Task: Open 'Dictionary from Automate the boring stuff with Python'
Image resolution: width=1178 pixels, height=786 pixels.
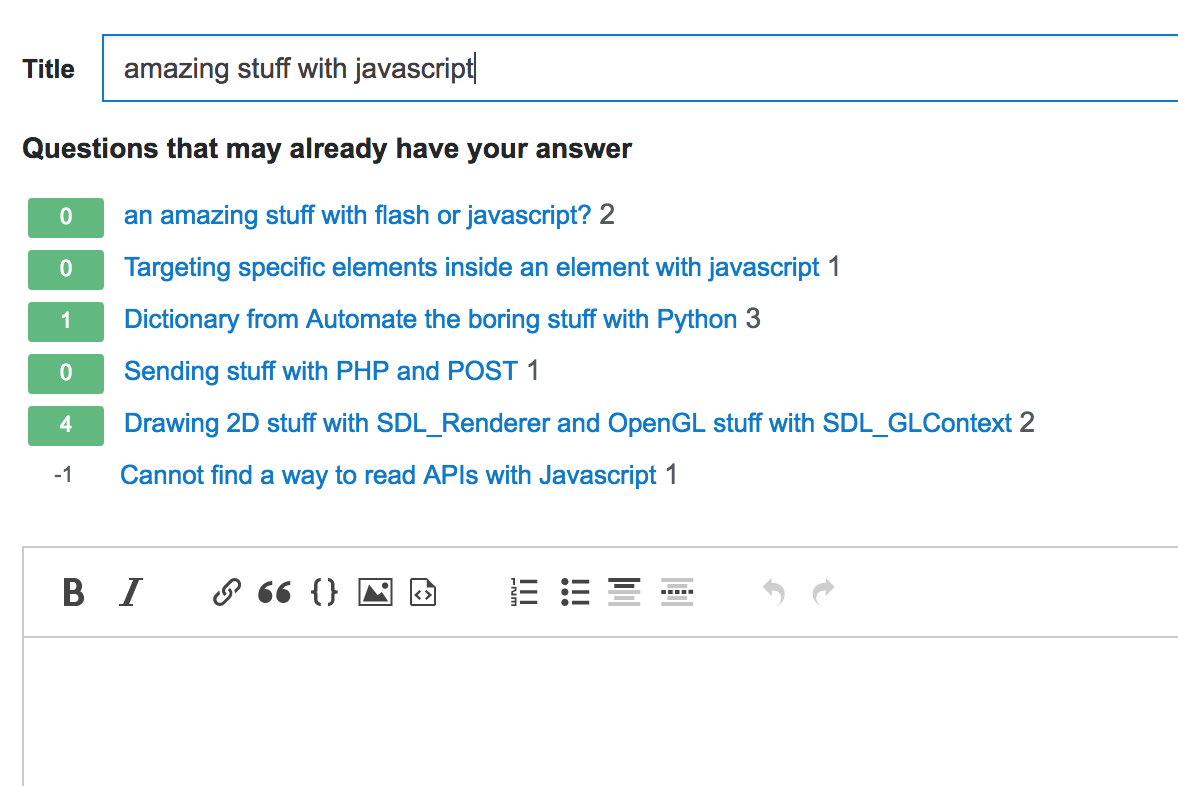Action: [x=433, y=319]
